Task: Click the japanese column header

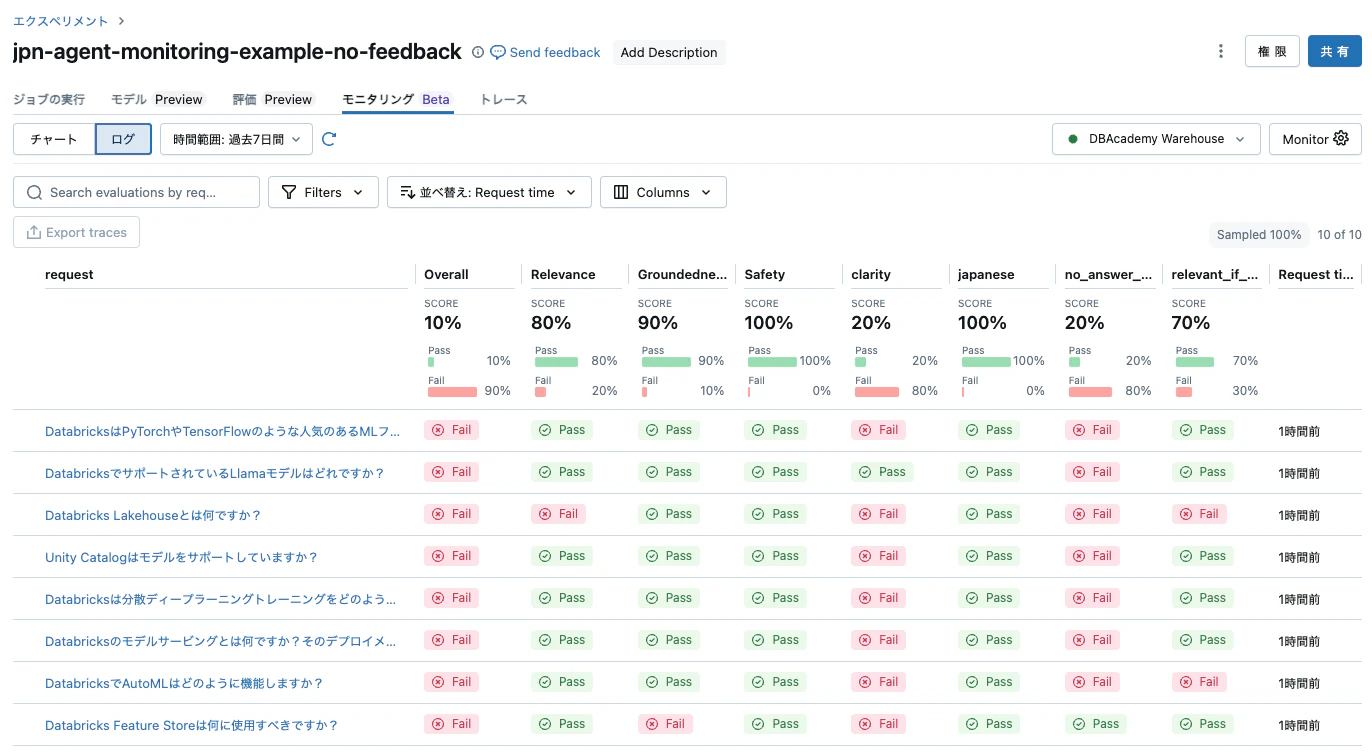Action: click(986, 274)
